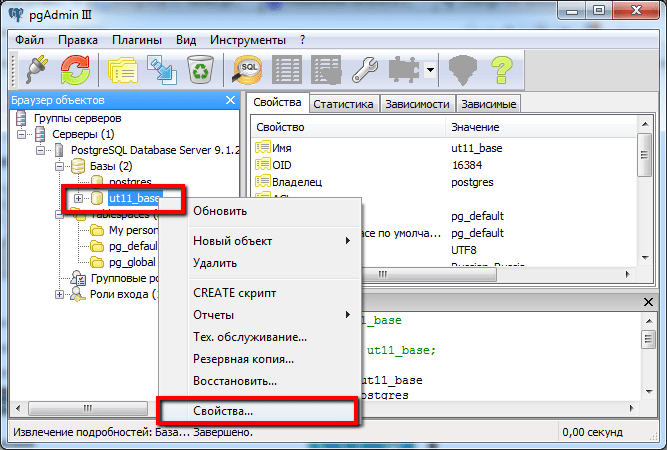The height and width of the screenshot is (450, 667).
Task: Collapse the Серверы (1) node
Action: [21, 134]
